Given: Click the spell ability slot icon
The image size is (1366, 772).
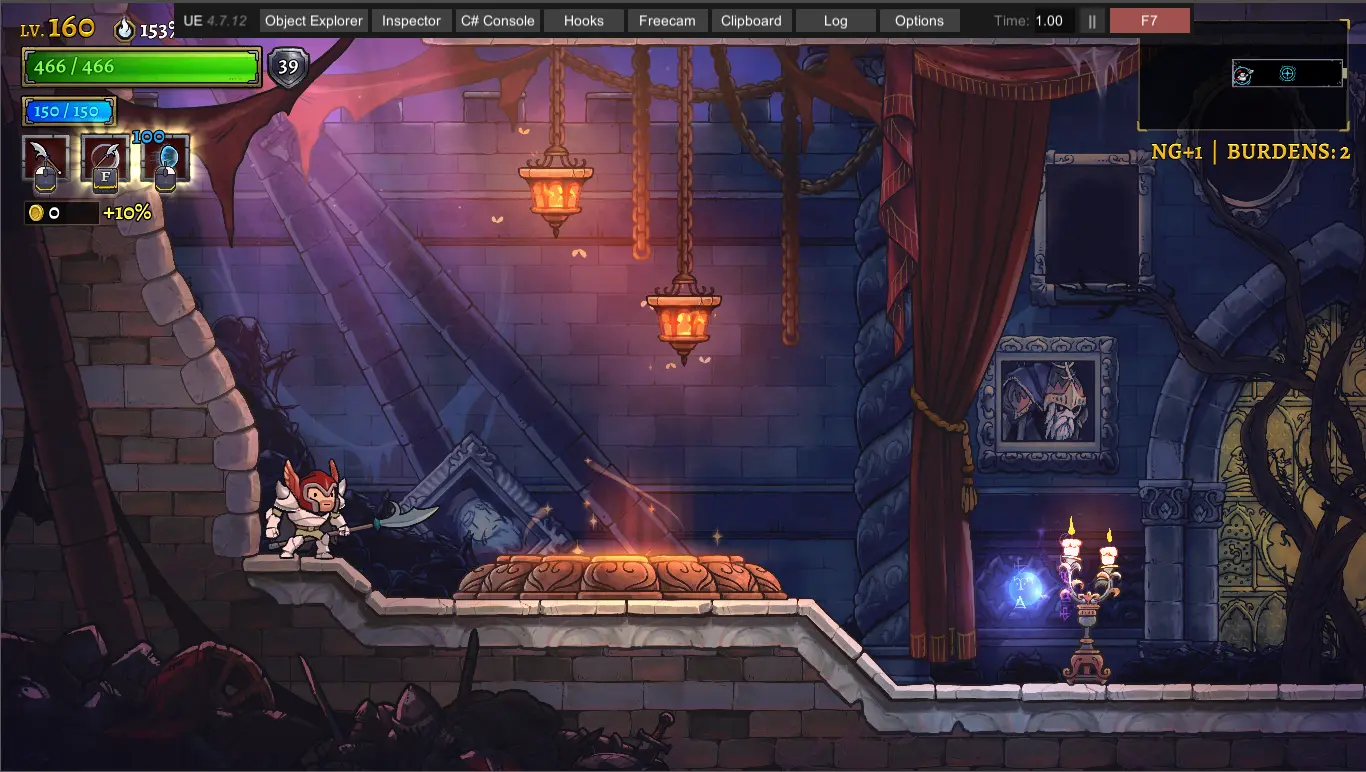Looking at the screenshot, I should pyautogui.click(x=165, y=160).
